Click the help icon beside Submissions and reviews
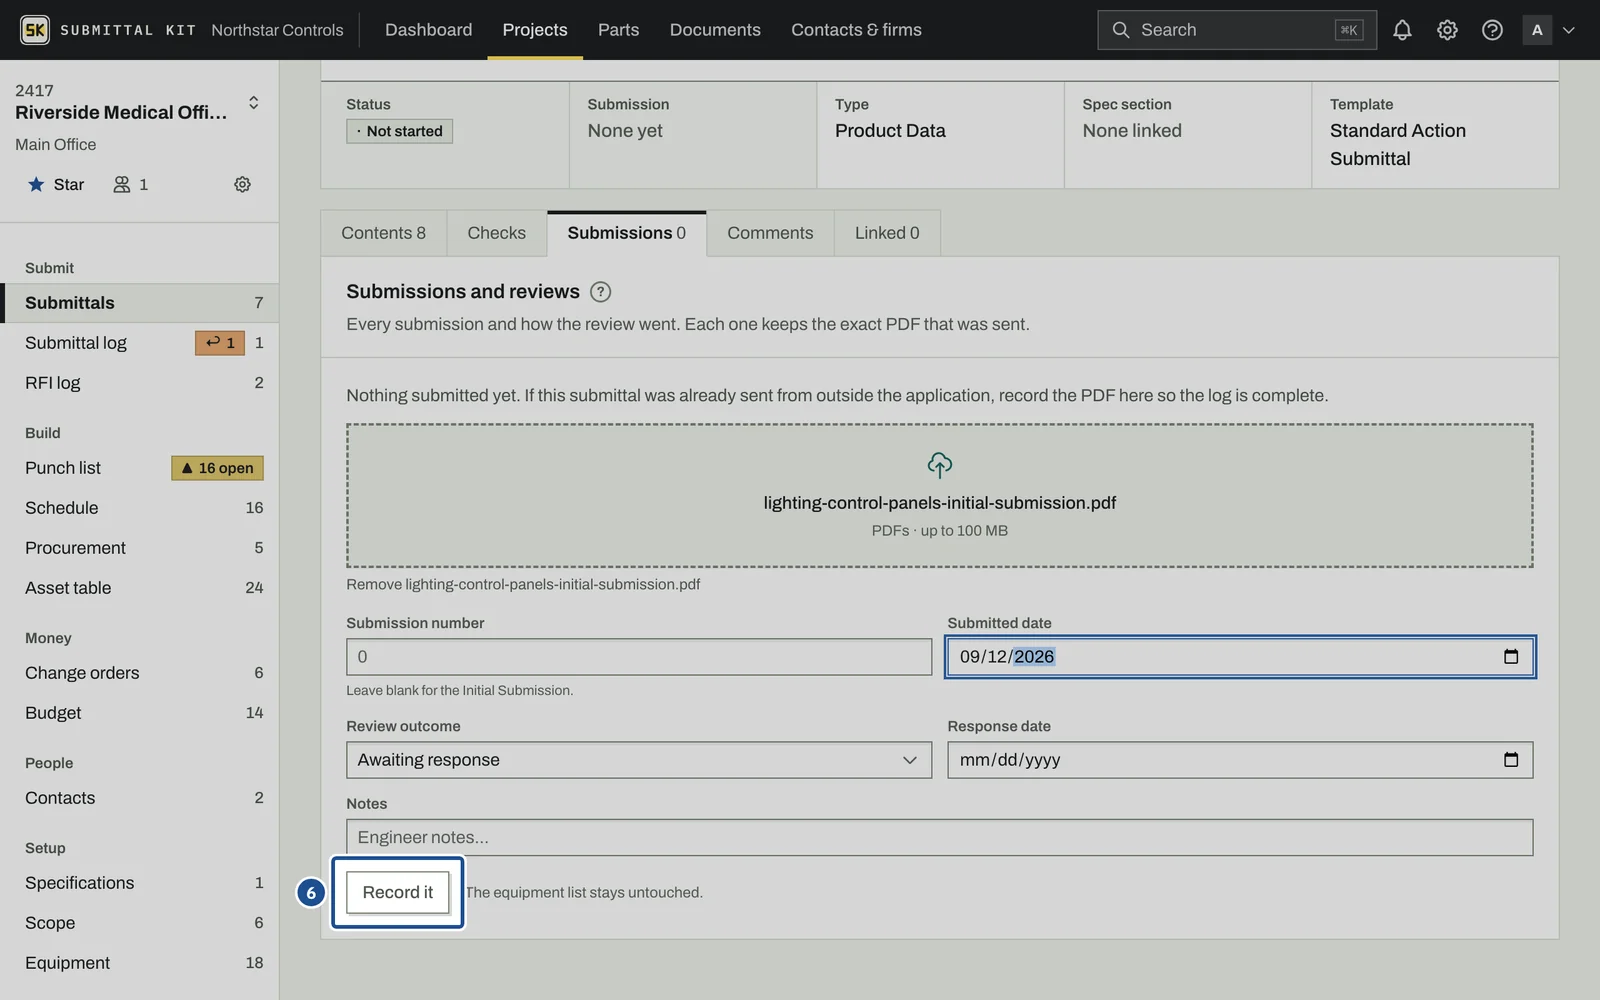 pyautogui.click(x=600, y=292)
